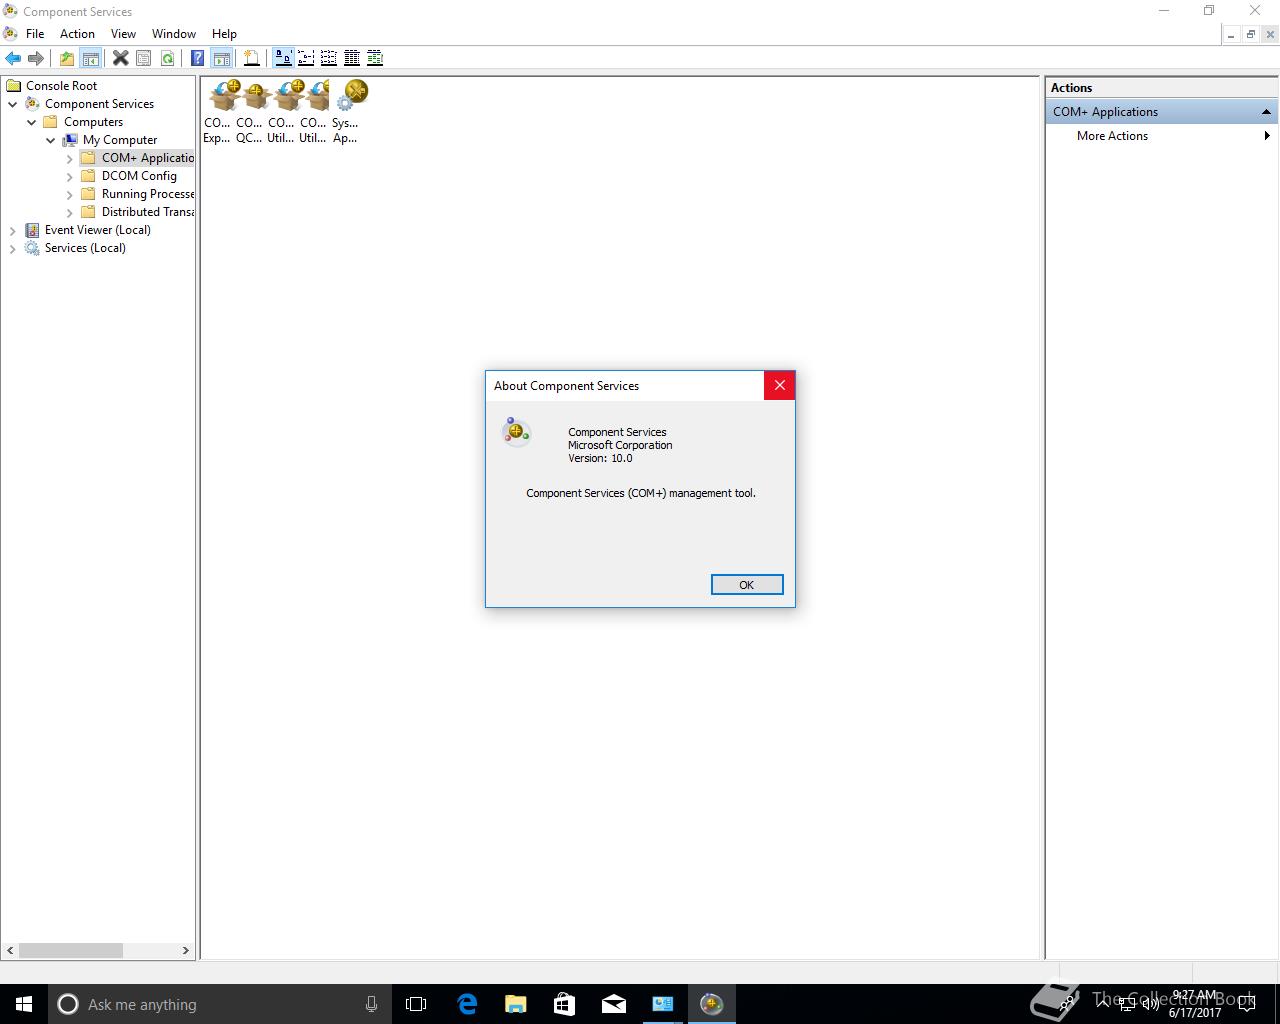Select COM+ Applications in the tree
This screenshot has width=1280, height=1024.
click(148, 158)
